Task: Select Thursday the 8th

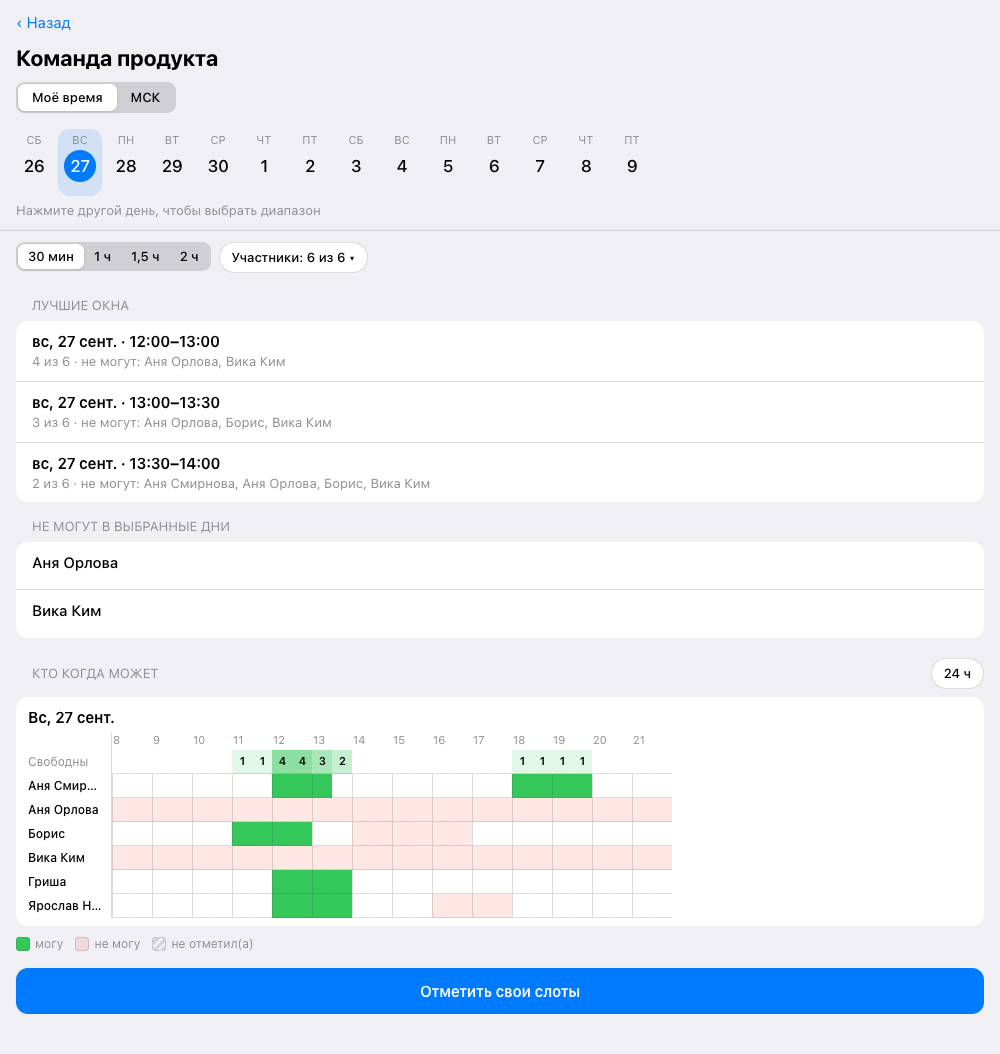Action: click(586, 161)
